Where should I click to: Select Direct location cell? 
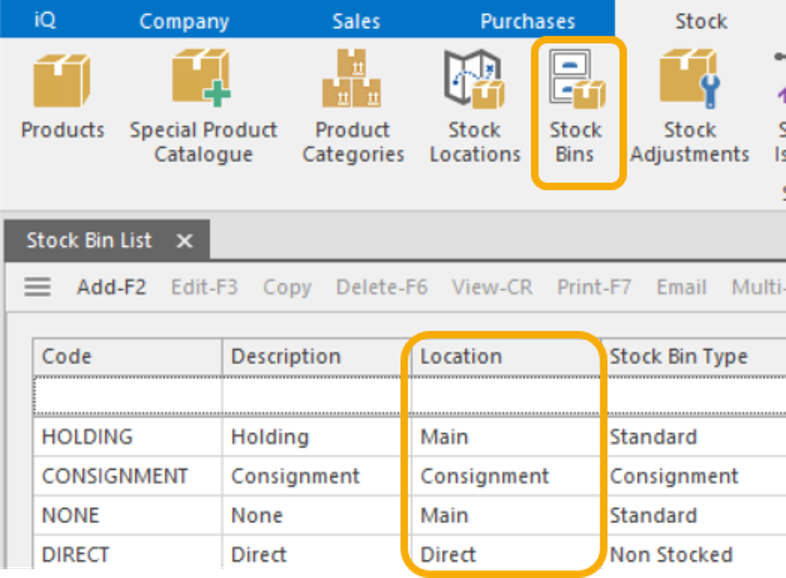click(x=505, y=554)
